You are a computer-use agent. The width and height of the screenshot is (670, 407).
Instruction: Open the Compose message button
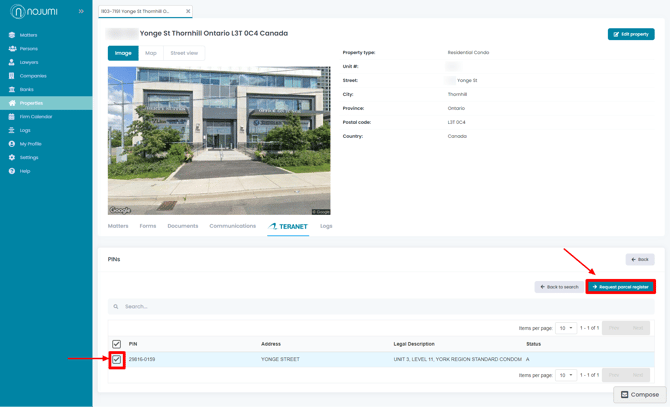(639, 395)
